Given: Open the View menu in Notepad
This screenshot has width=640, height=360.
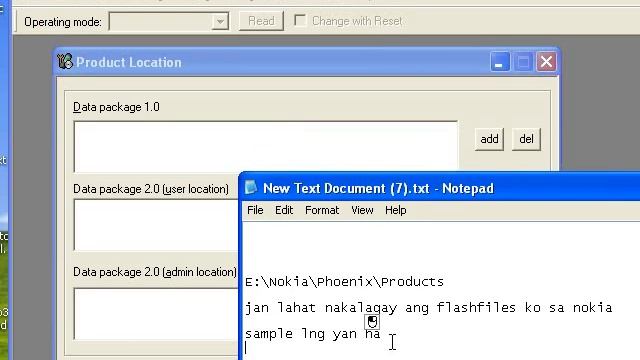Looking at the screenshot, I should coord(362,210).
